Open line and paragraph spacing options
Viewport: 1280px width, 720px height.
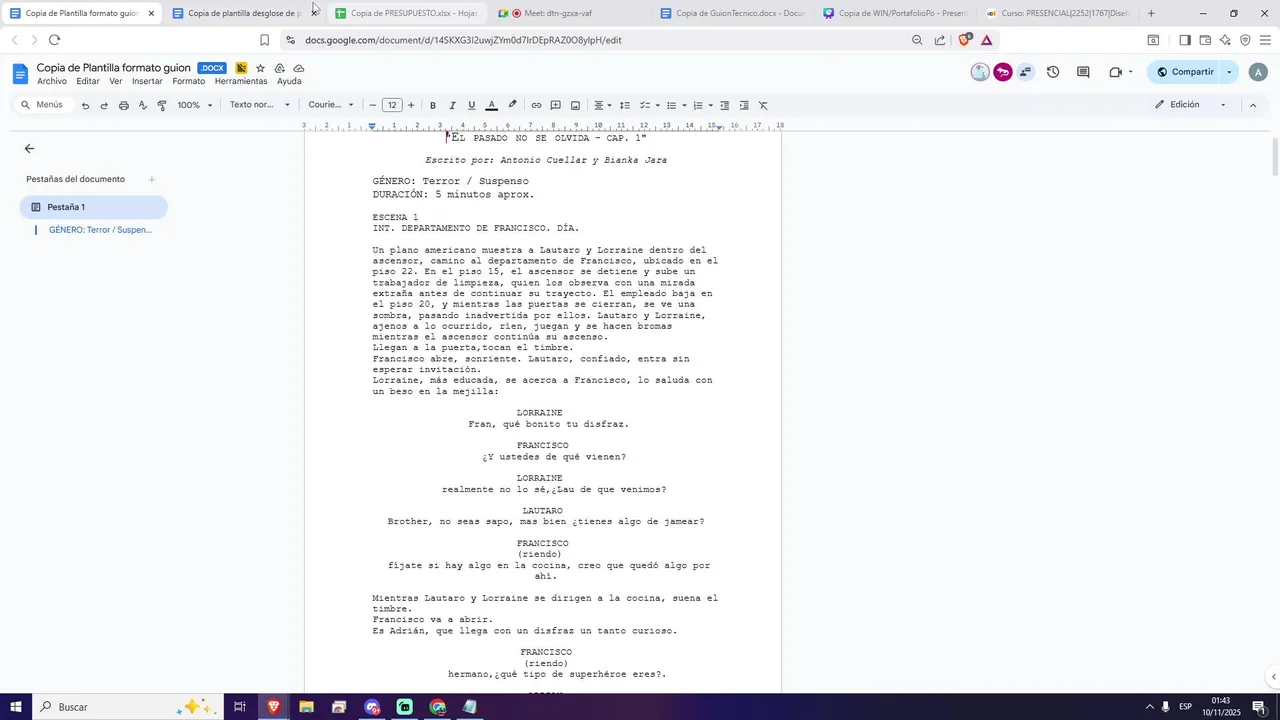(x=625, y=105)
